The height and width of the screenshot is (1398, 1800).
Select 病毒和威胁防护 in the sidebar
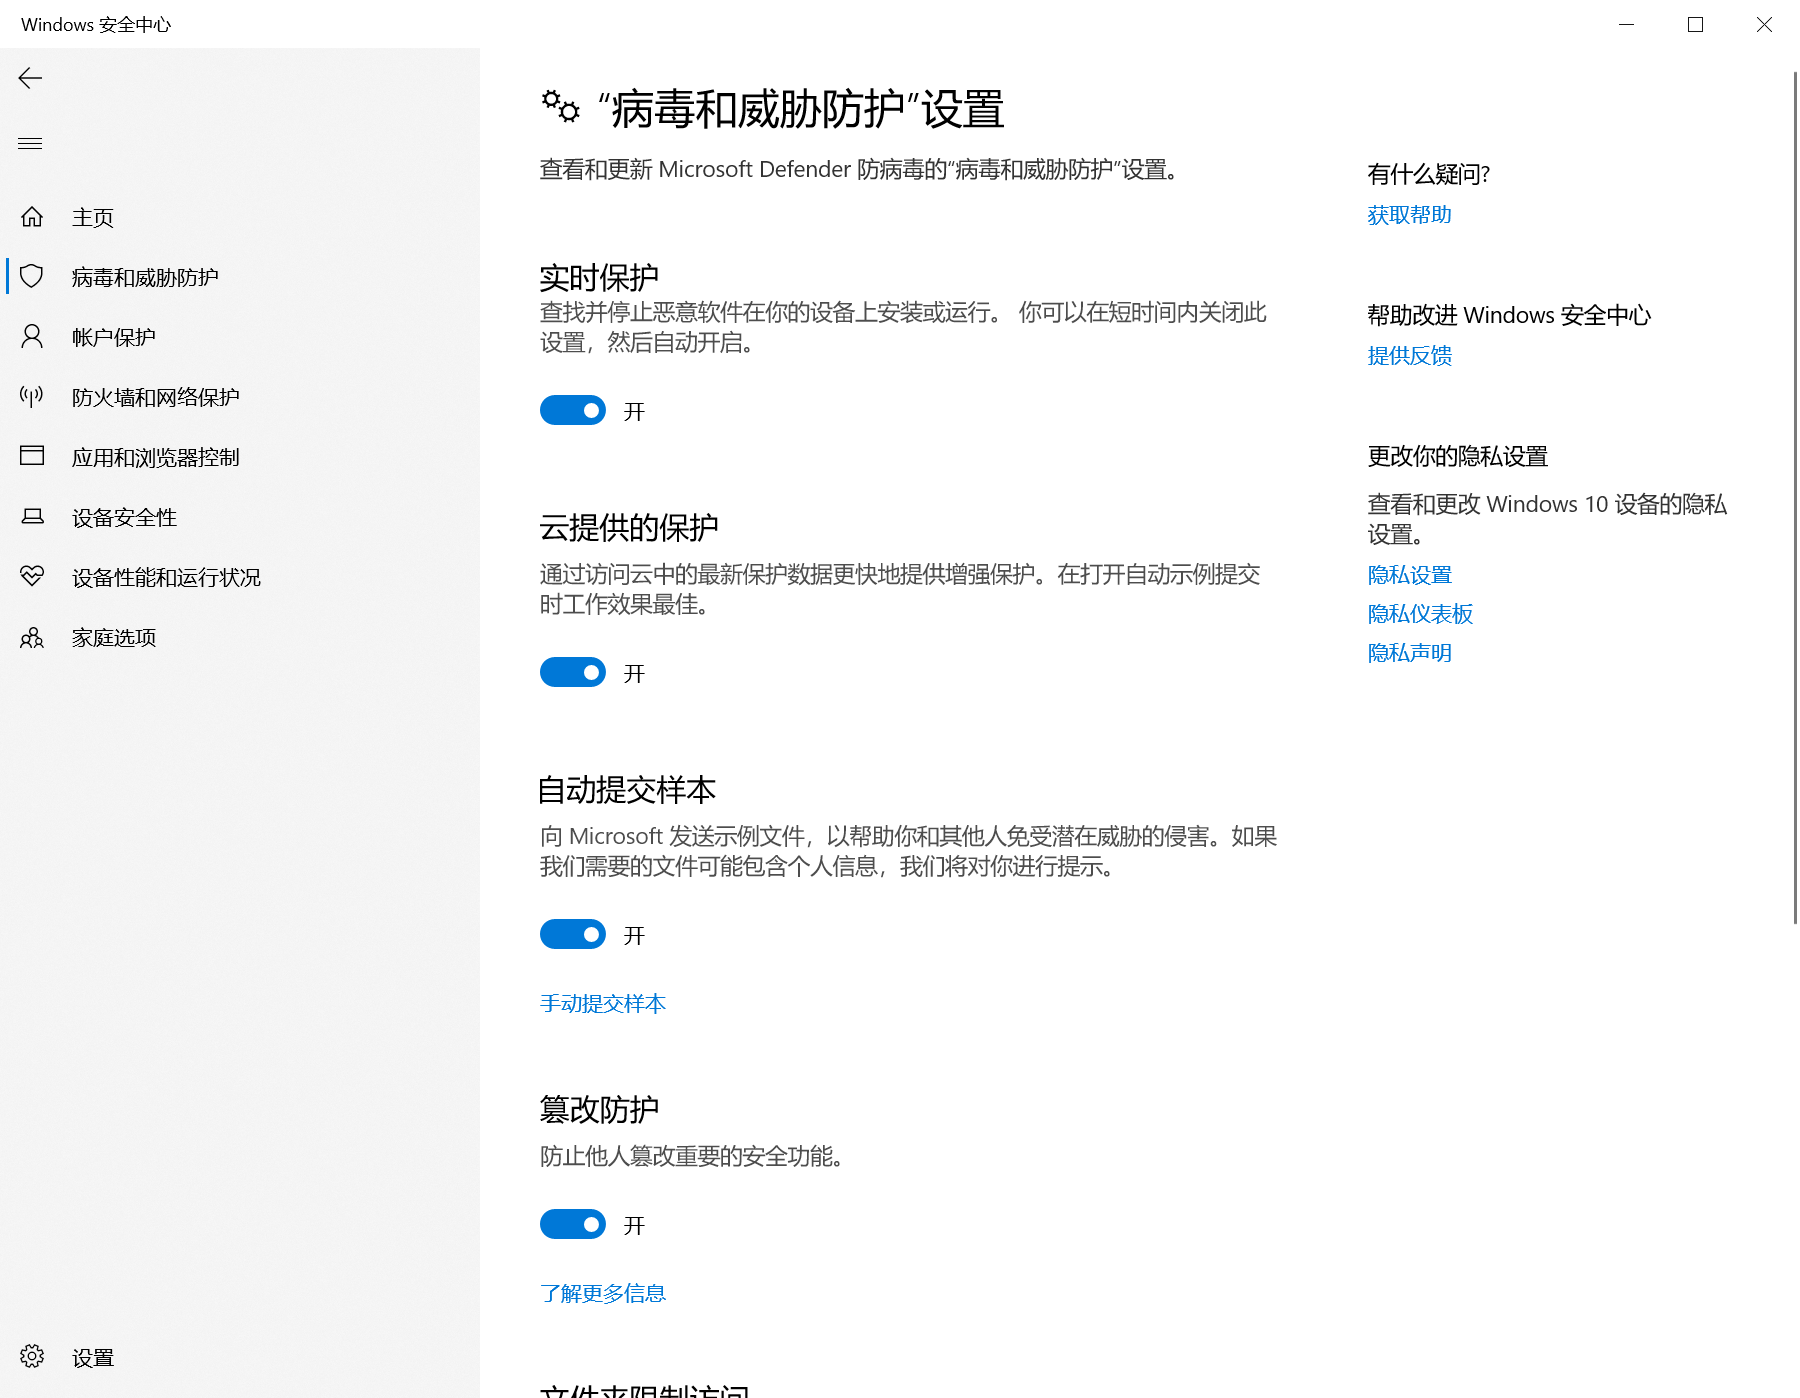point(240,277)
